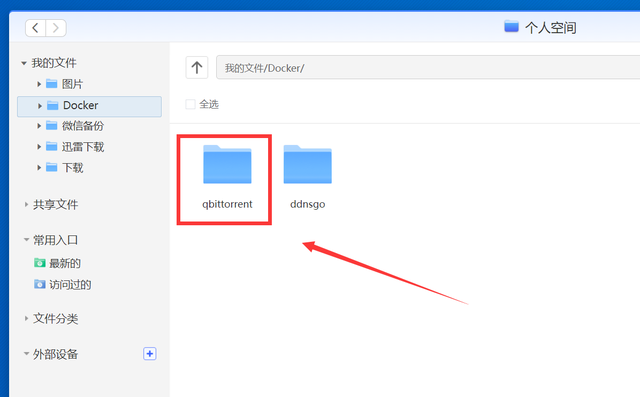640x397 pixels.
Task: Go back with the left arrow button
Action: pos(36,28)
